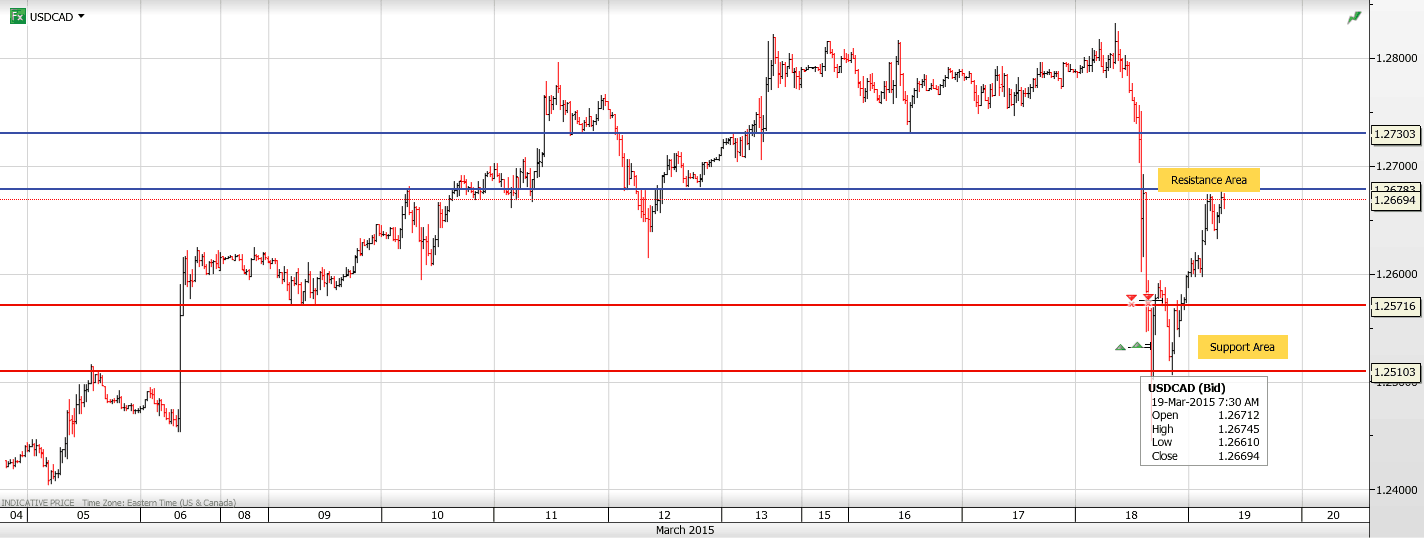Image resolution: width=1424 pixels, height=538 pixels.
Task: Select the leftmost green buy triangle marker
Action: pos(1120,347)
